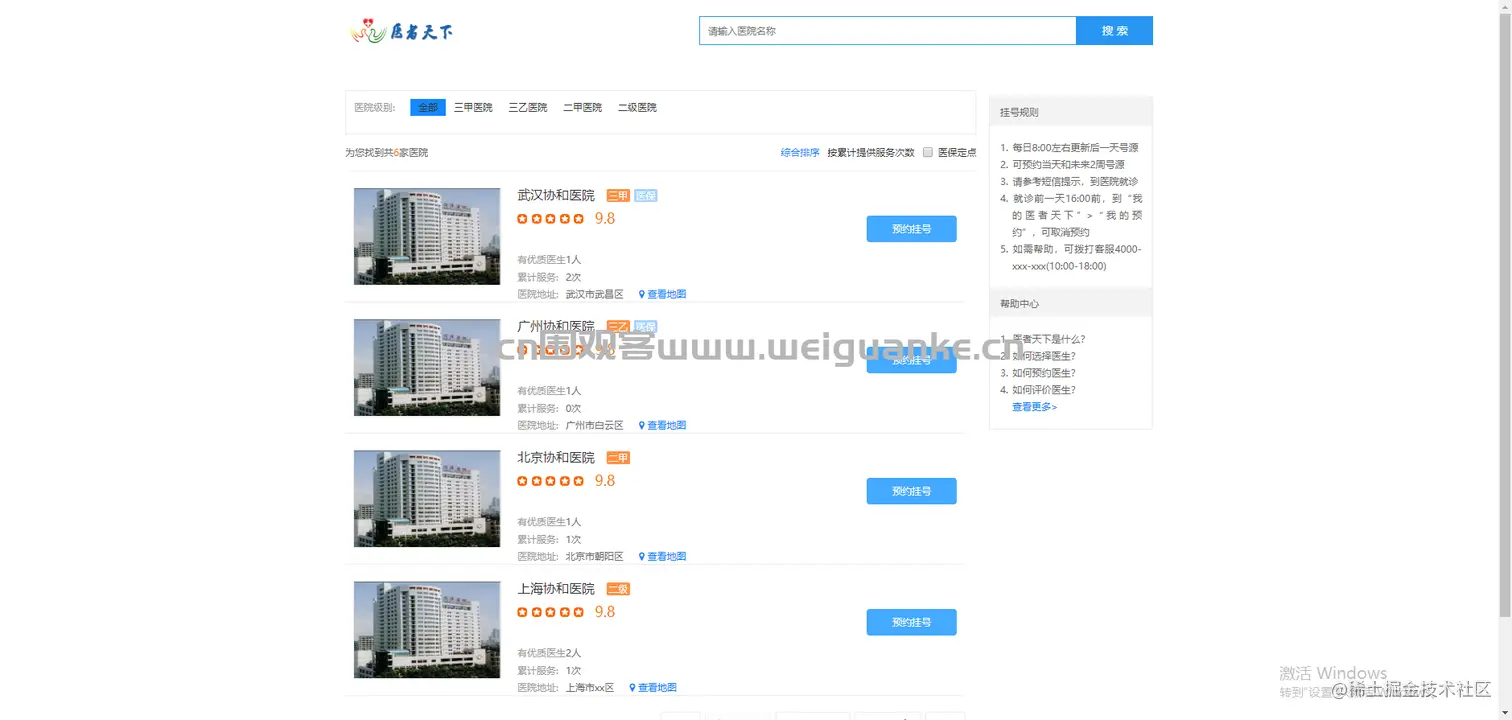The image size is (1512, 720).
Task: Click the rule 可预约当天和未来2周号源
Action: [x=1068, y=165]
